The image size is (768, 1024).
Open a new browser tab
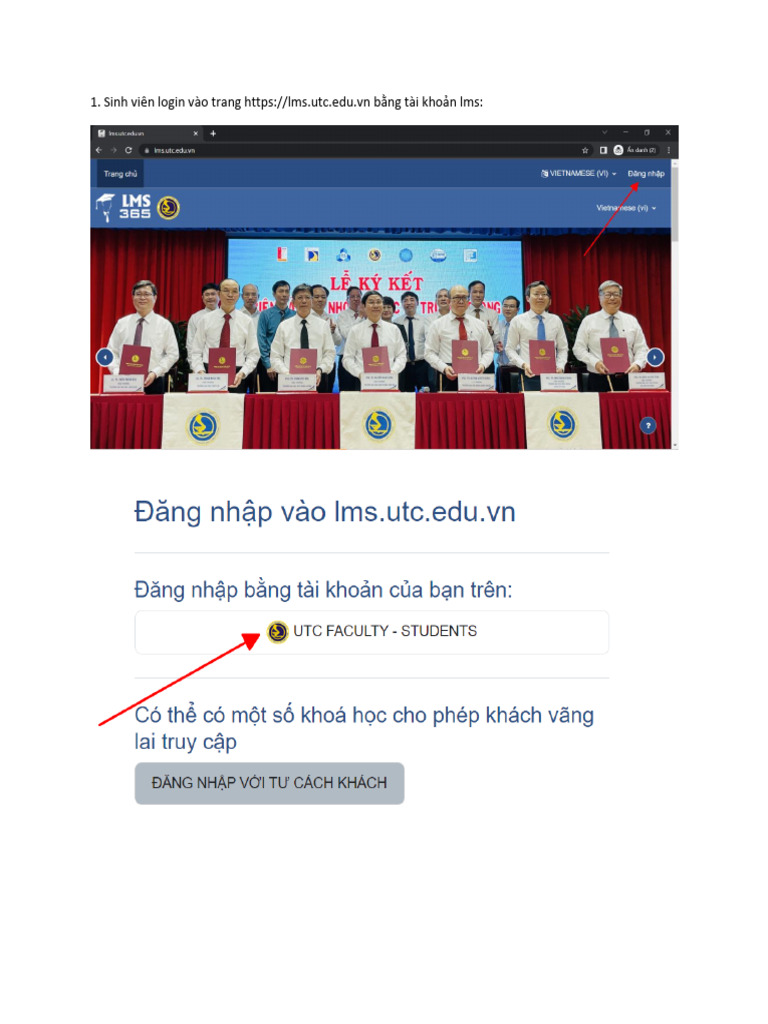(213, 133)
